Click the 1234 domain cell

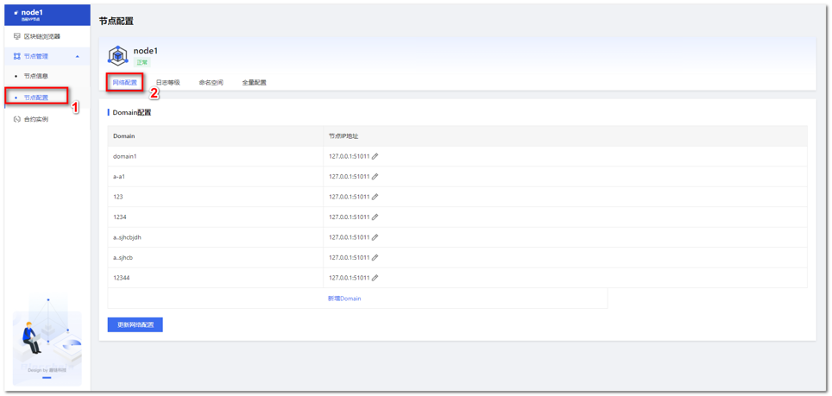coord(215,217)
